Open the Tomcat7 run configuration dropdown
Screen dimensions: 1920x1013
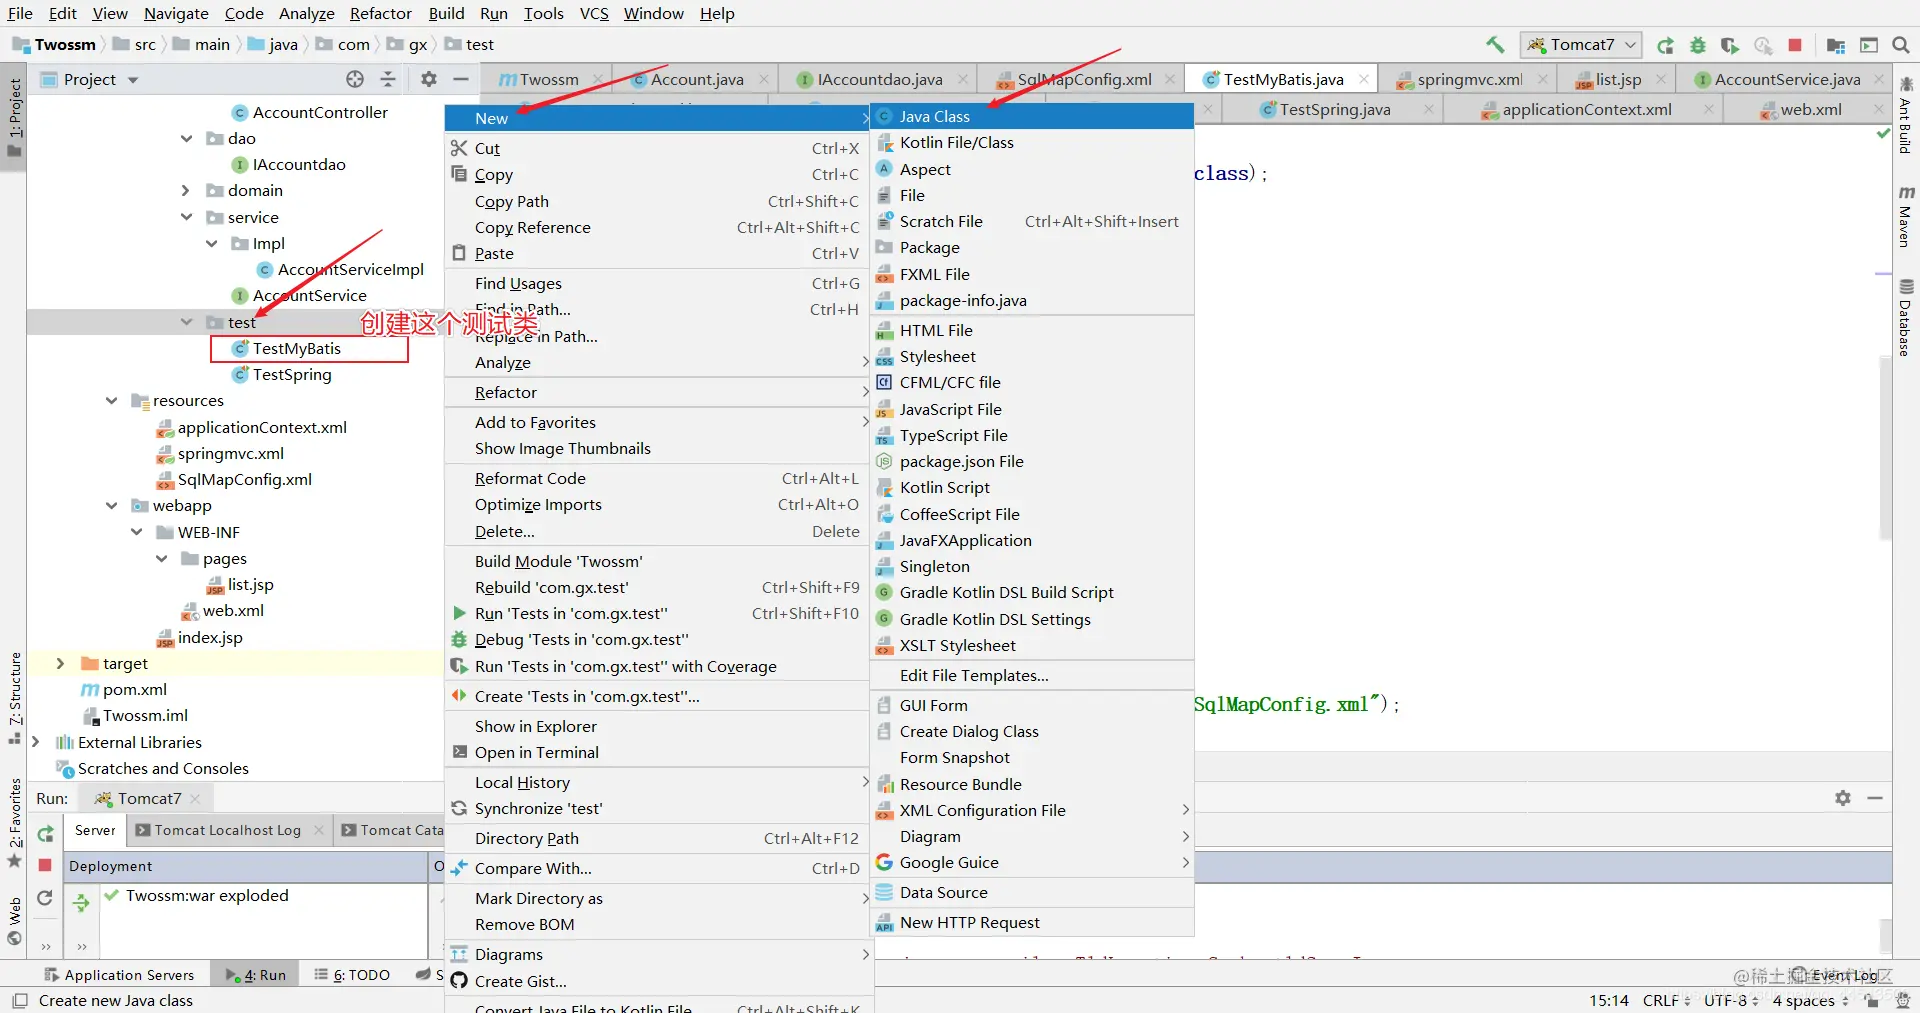pyautogui.click(x=1581, y=45)
